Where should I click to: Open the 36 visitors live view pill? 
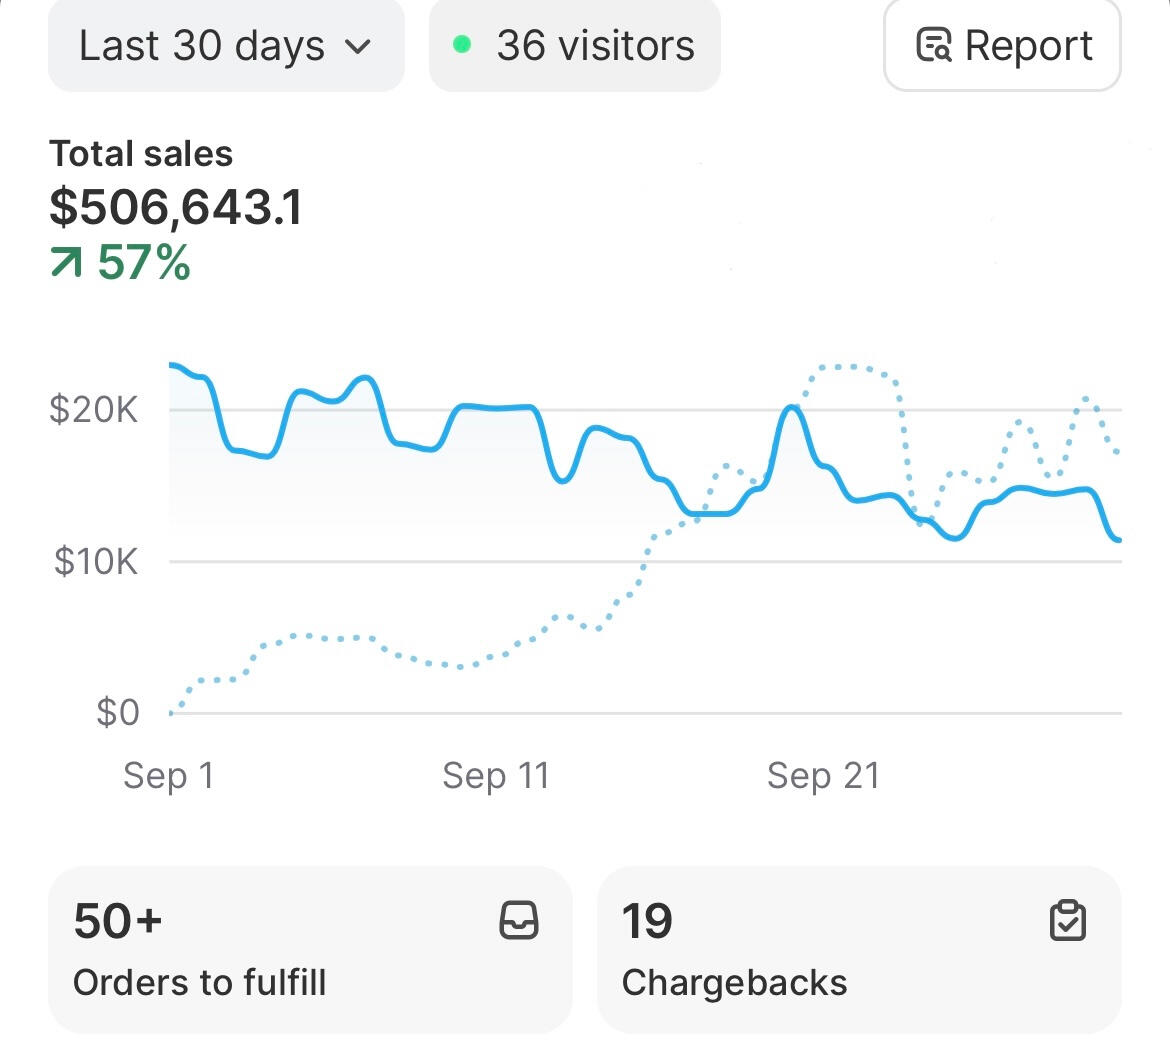coord(574,47)
